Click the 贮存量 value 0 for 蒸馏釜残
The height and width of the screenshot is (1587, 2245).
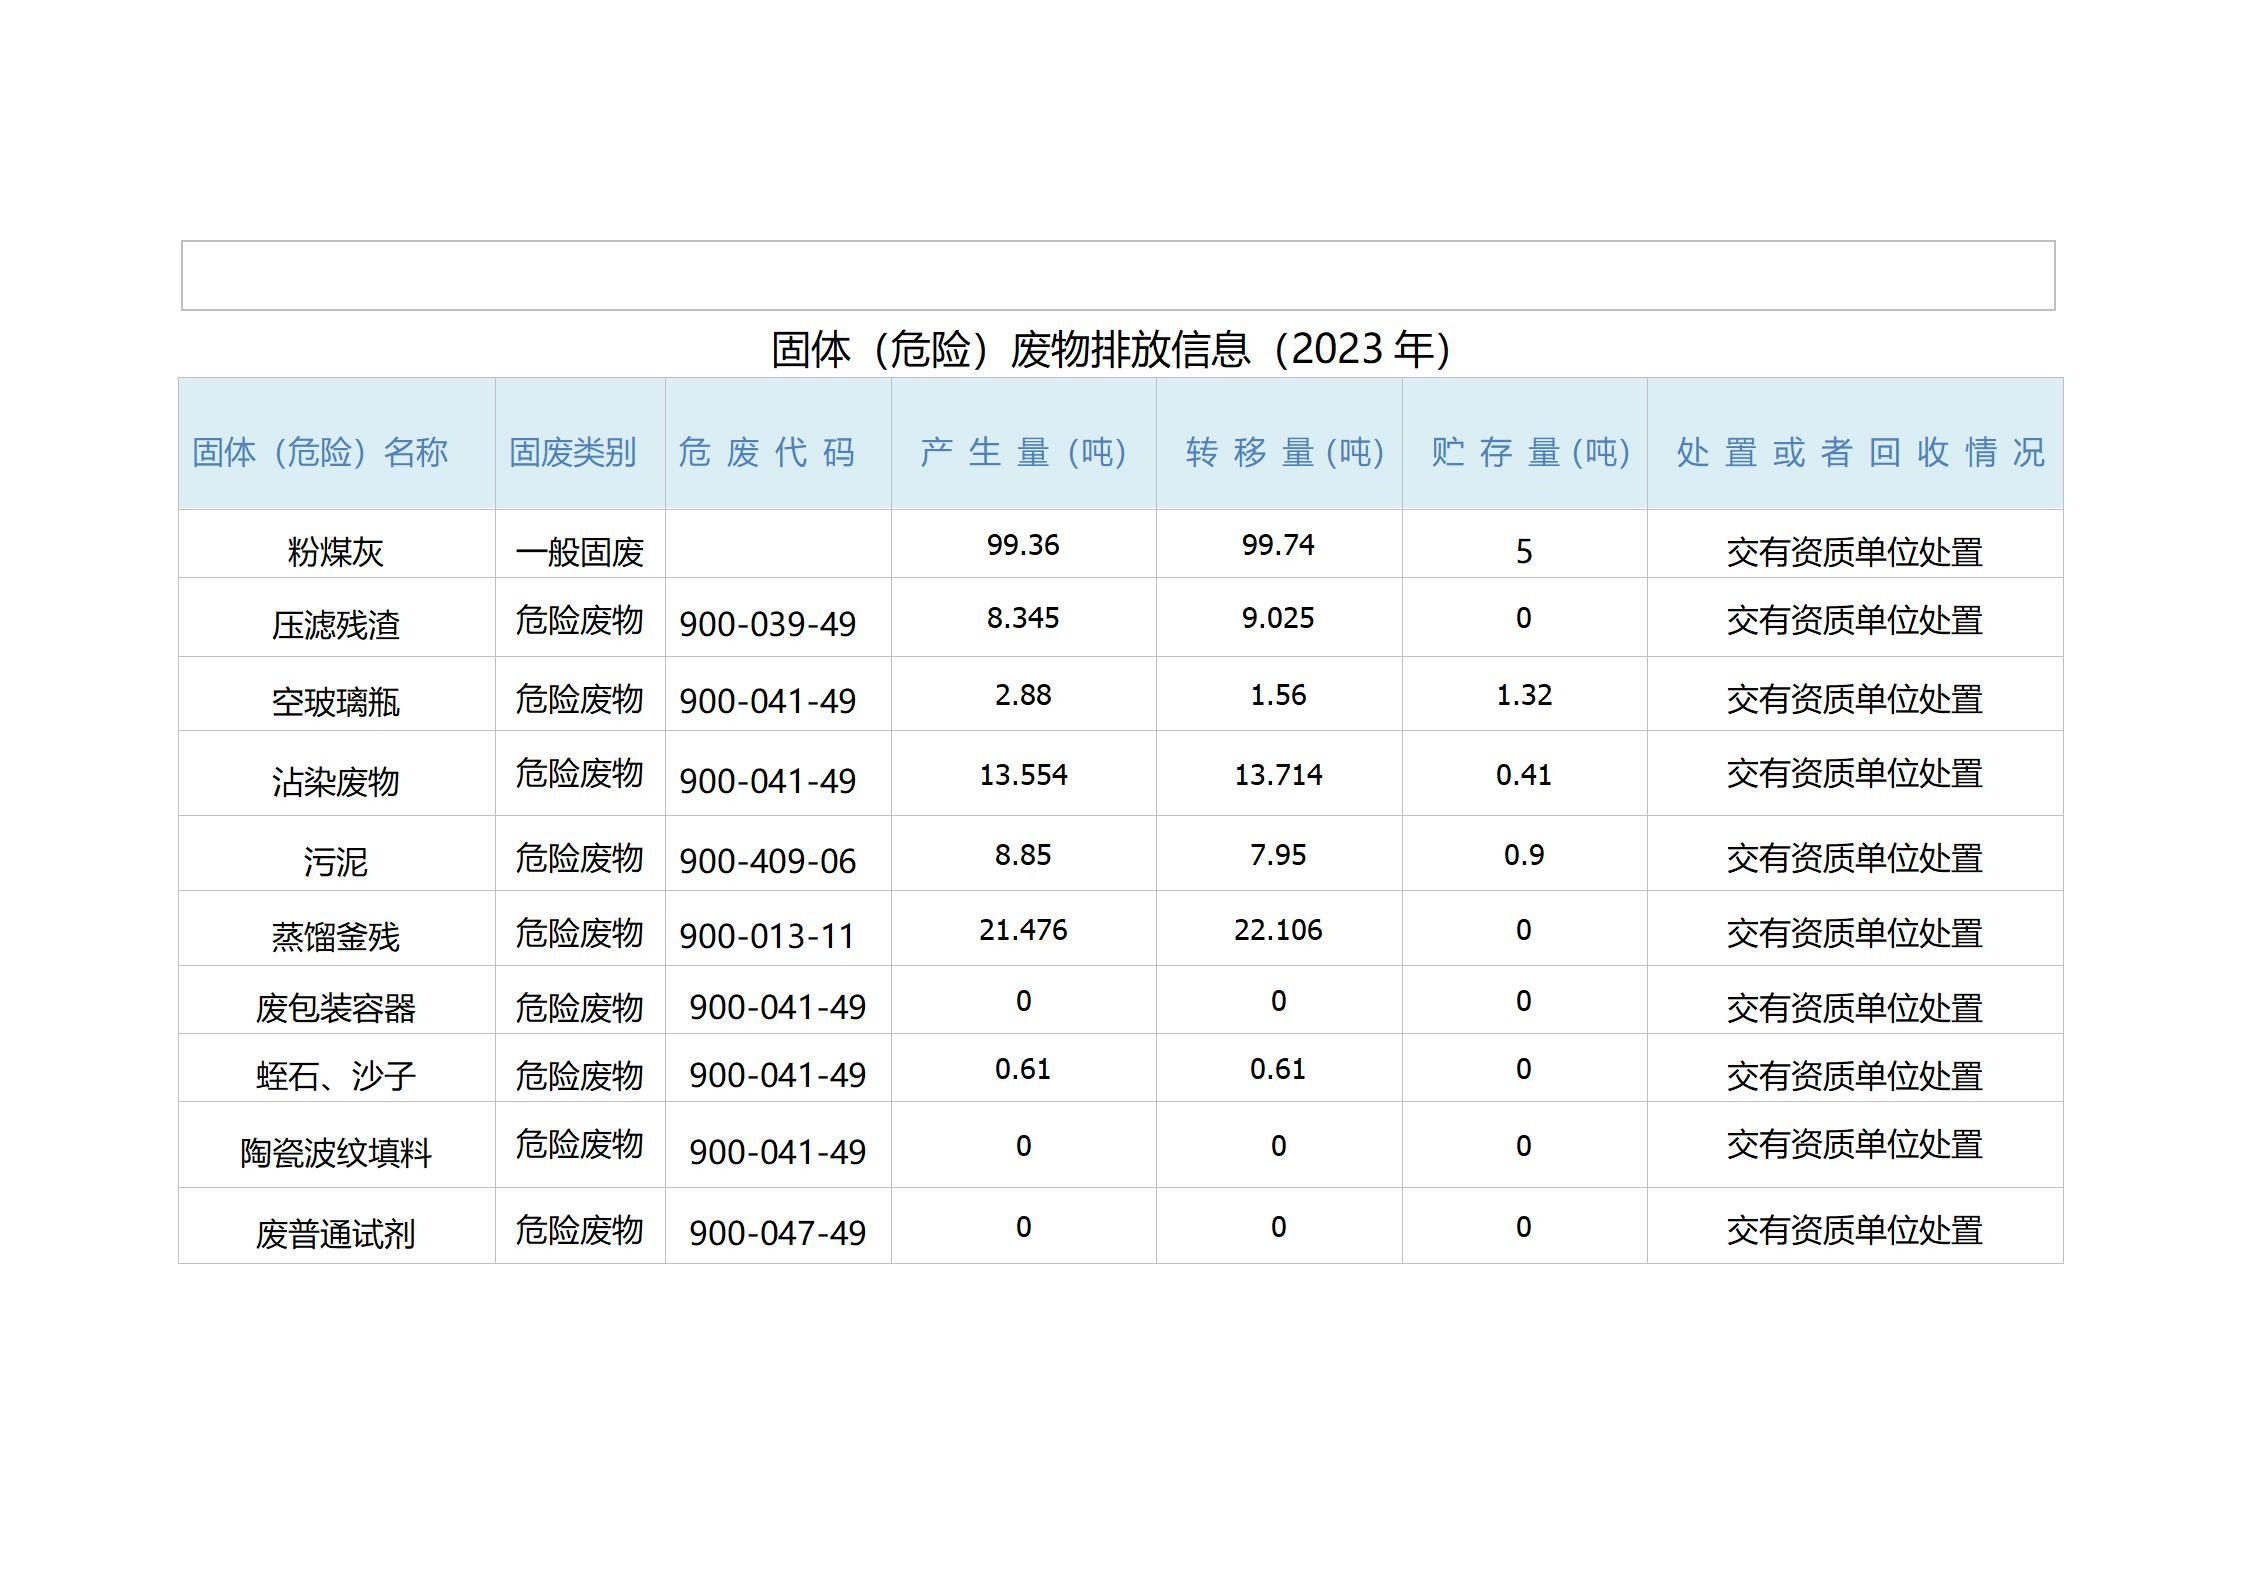(1523, 930)
